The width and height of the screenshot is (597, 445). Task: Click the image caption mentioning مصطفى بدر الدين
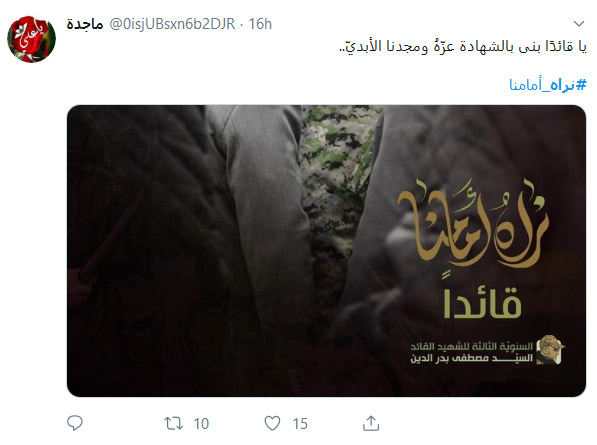(471, 352)
